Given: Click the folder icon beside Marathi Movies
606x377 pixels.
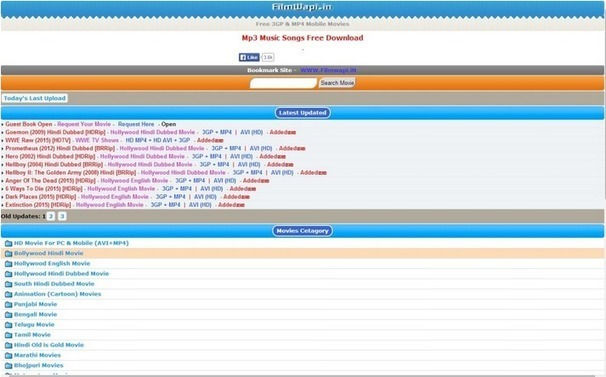Looking at the screenshot, I should (x=9, y=355).
